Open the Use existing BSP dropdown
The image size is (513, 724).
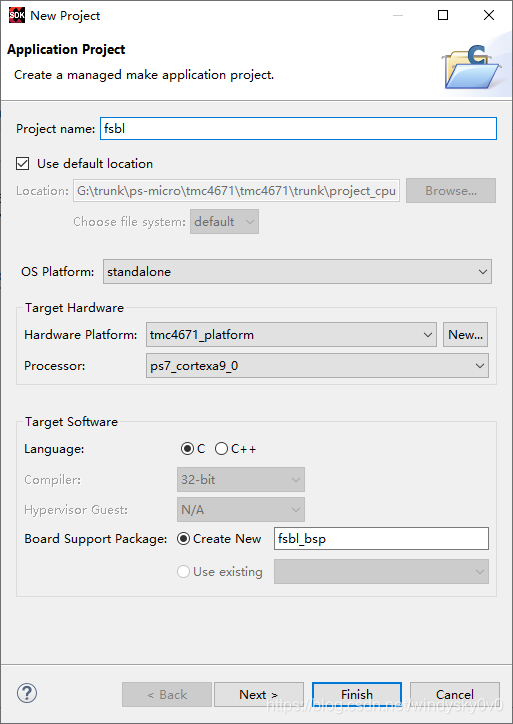pos(381,572)
